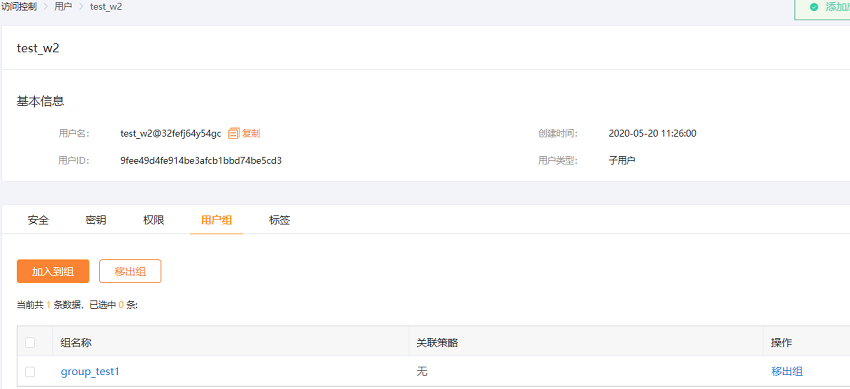This screenshot has height=389, width=850.
Task: Click the green success checkmark icon
Action: pyautogui.click(x=813, y=7)
